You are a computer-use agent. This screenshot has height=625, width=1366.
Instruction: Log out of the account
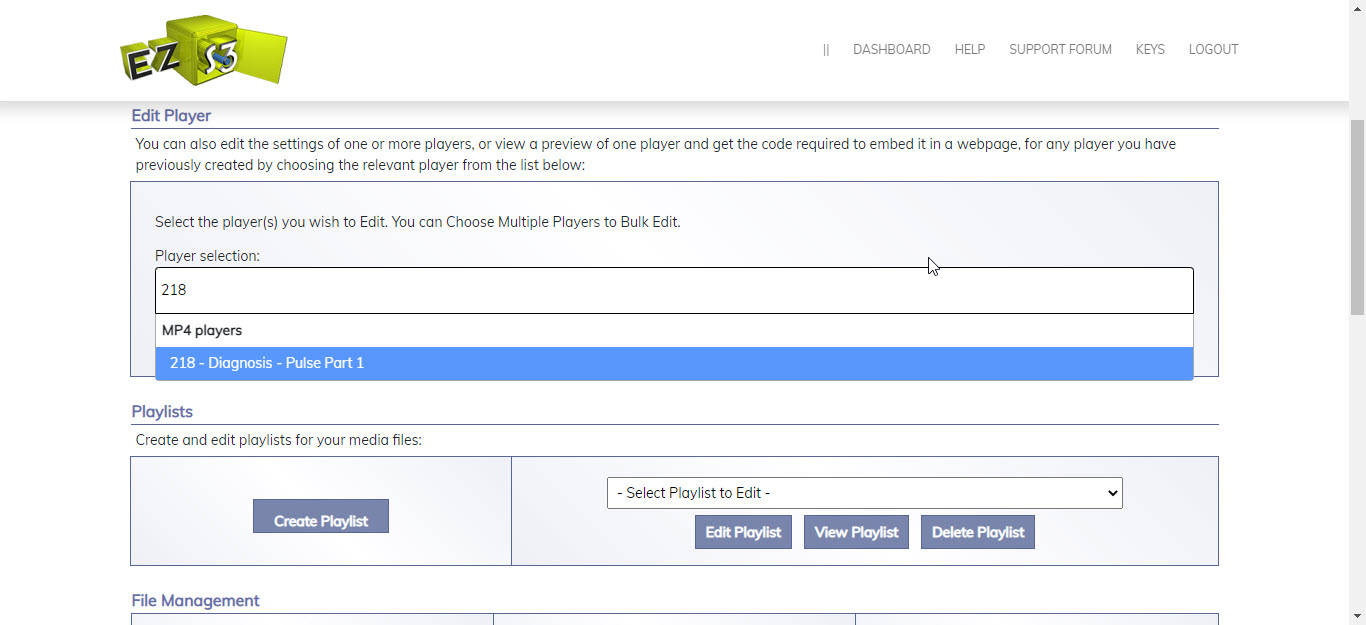coord(1213,49)
